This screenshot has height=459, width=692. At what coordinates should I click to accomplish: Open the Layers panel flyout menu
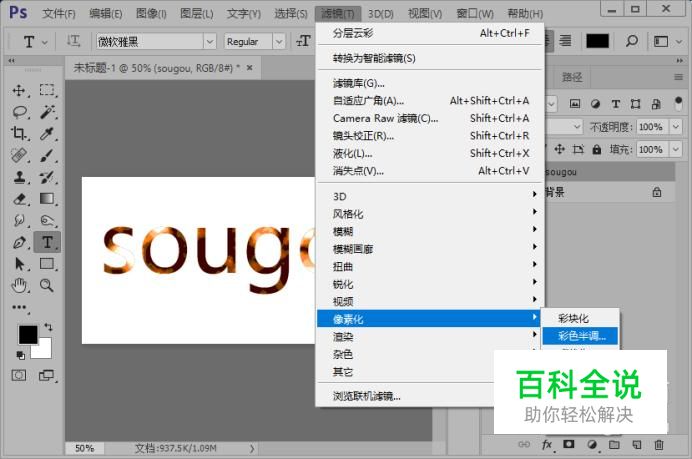coord(678,77)
